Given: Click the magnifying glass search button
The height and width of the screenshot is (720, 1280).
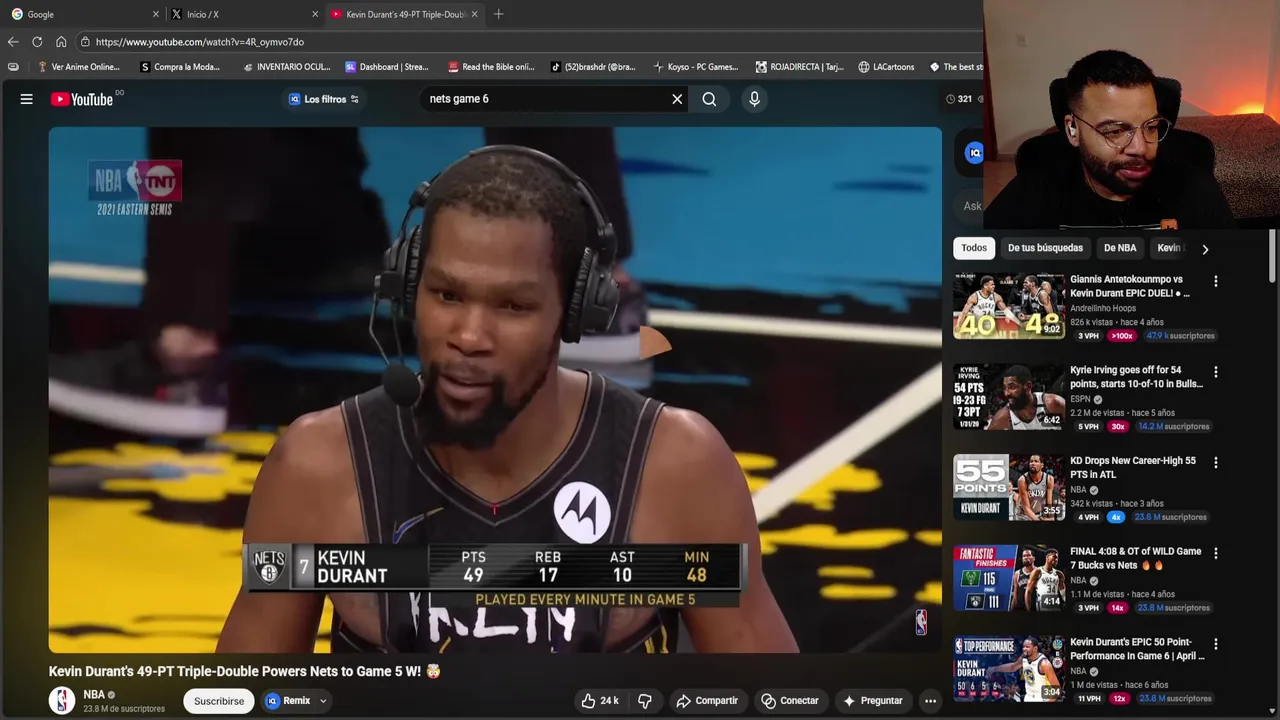Looking at the screenshot, I should [709, 99].
